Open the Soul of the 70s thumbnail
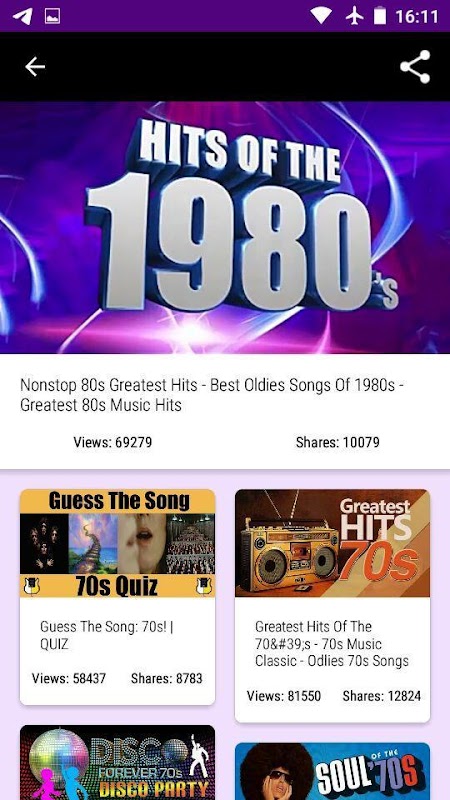Viewport: 450px width, 800px height. (332, 771)
